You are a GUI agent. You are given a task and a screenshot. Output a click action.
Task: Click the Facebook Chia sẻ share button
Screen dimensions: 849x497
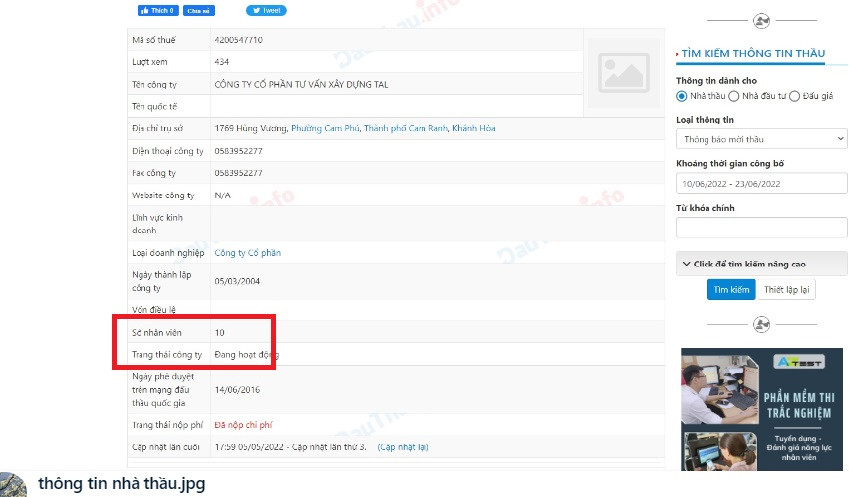[x=200, y=10]
